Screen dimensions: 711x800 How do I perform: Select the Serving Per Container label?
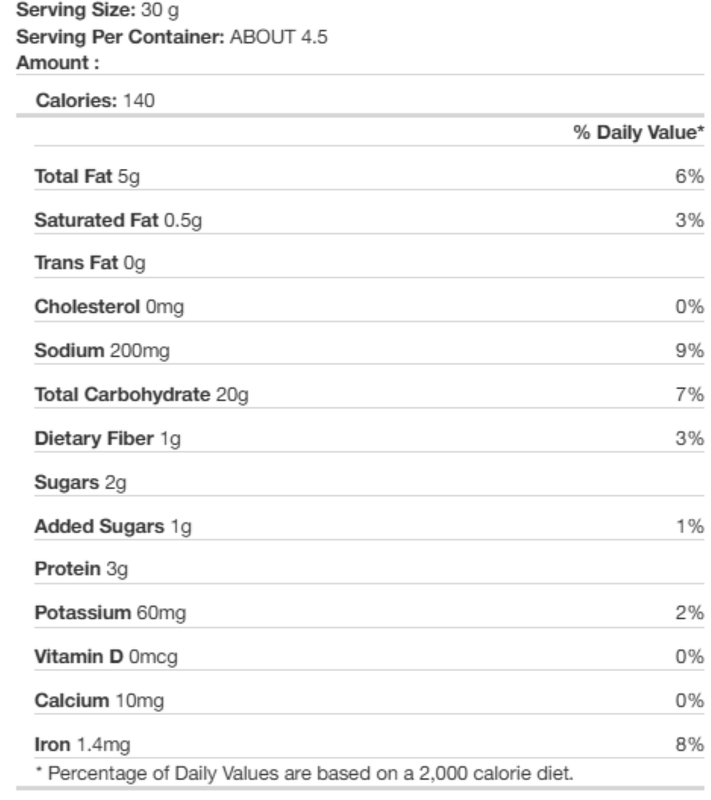click(x=120, y=37)
